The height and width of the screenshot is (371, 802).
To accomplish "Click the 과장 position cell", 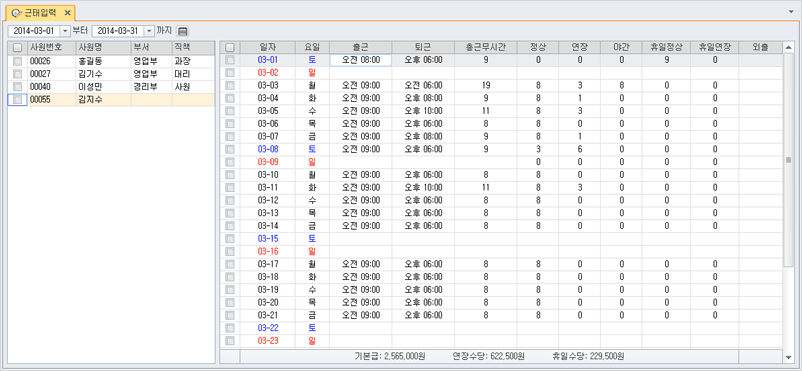I will tap(193, 61).
